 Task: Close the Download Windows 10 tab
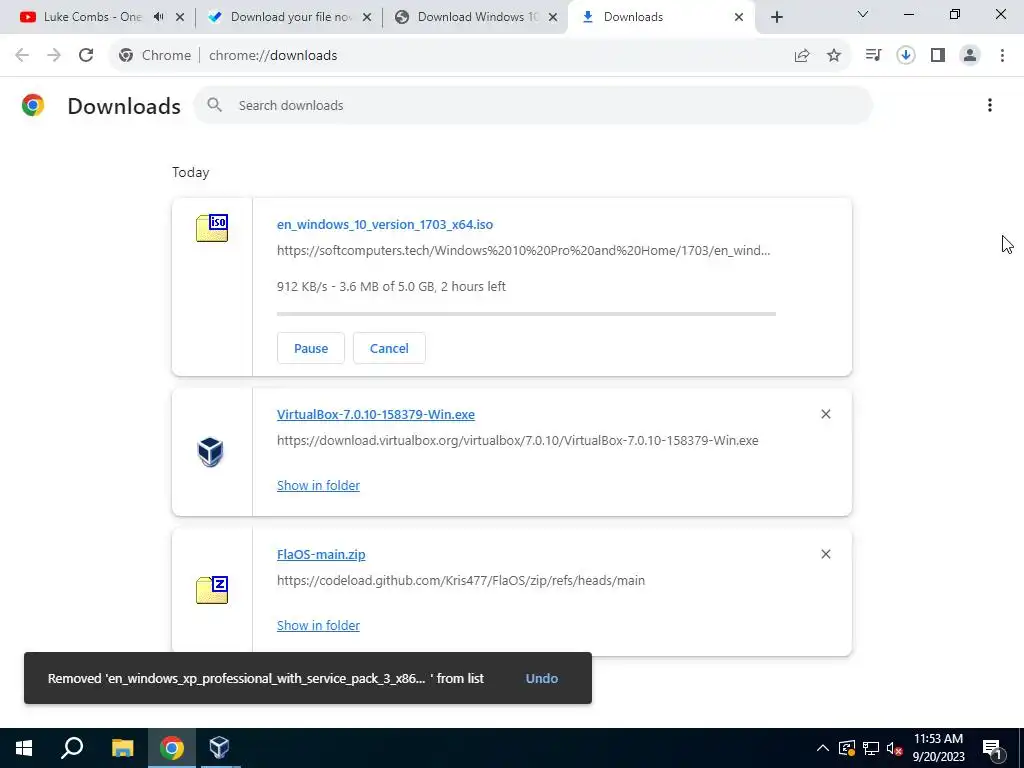tap(553, 17)
